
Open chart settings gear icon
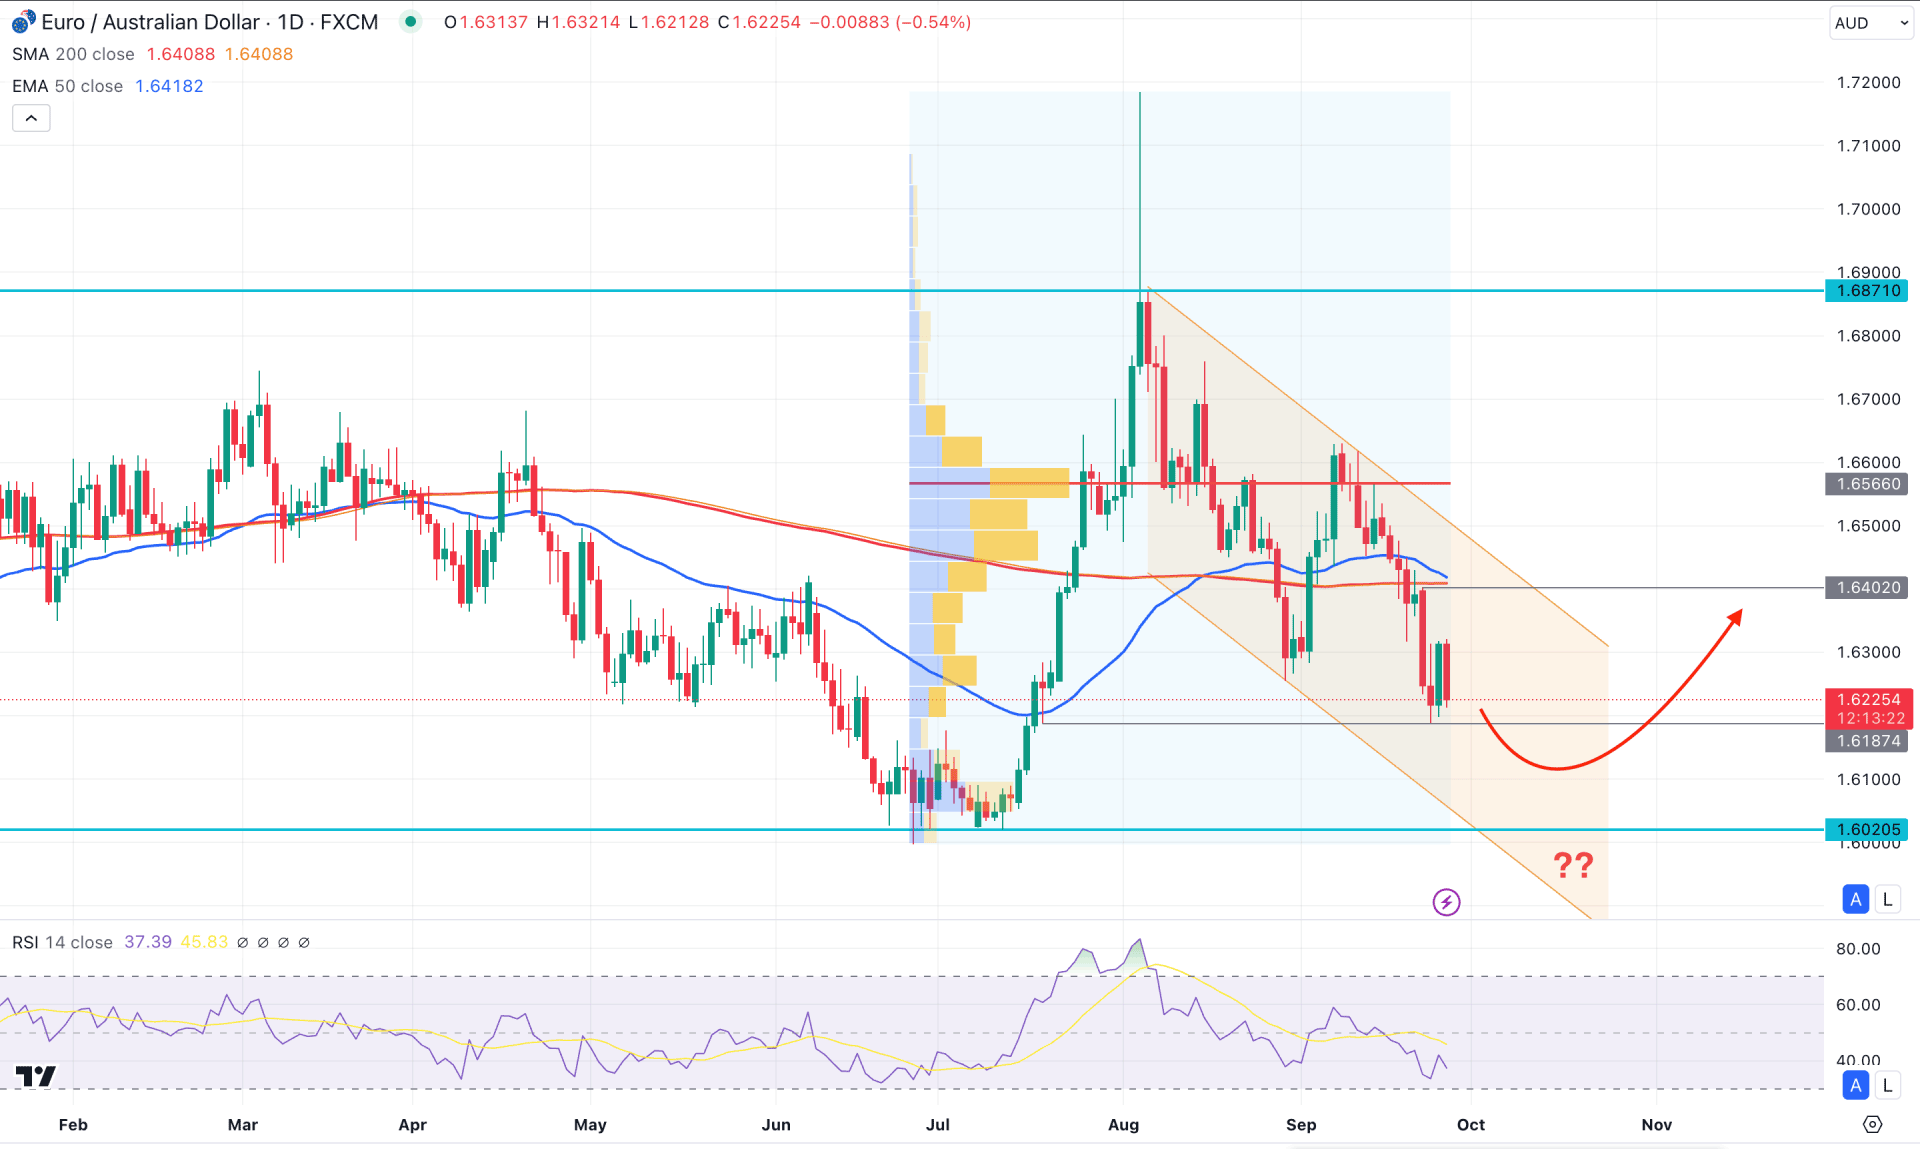1873,1124
